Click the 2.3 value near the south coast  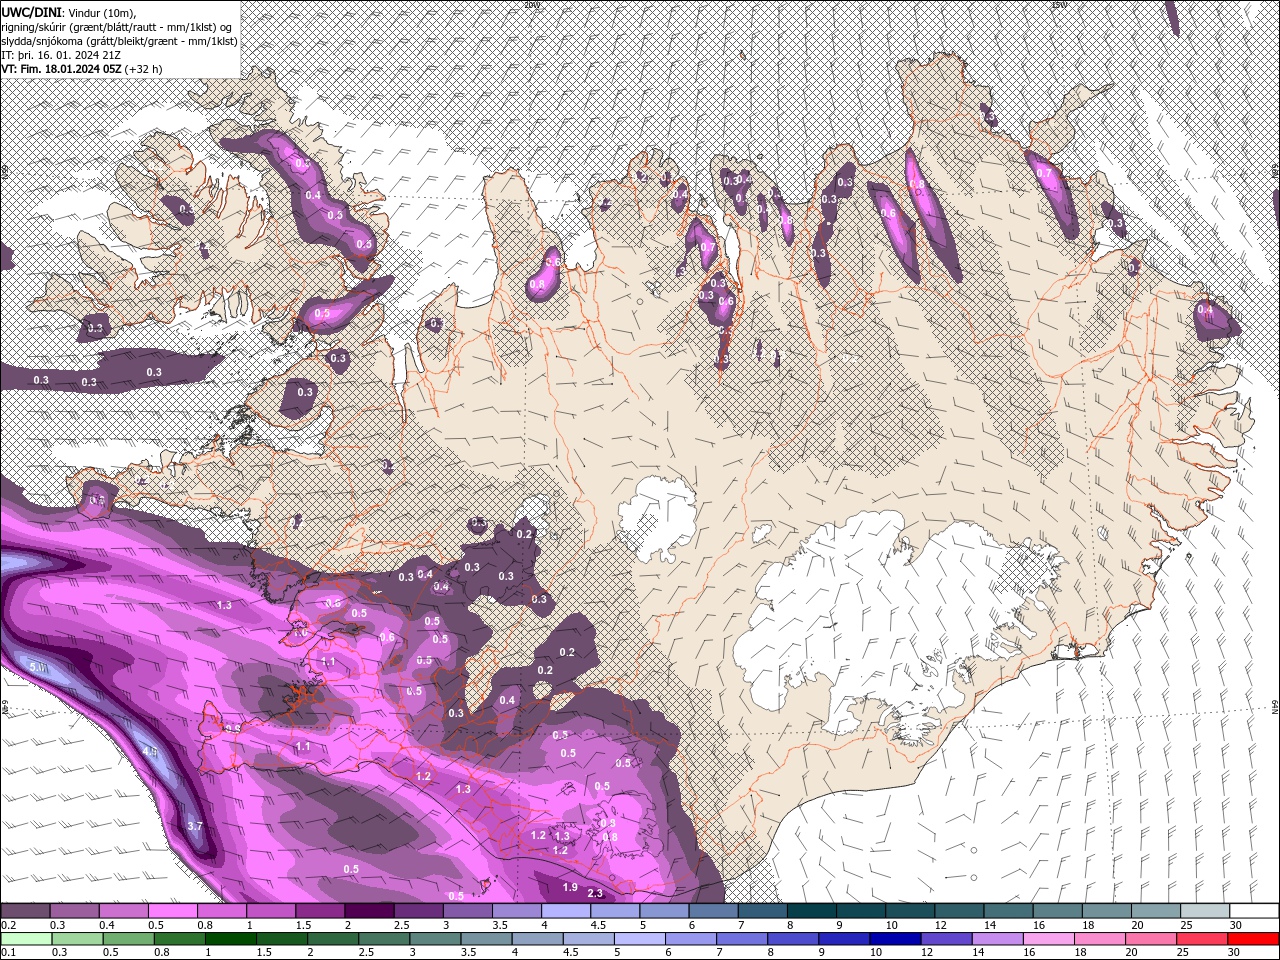coord(595,893)
